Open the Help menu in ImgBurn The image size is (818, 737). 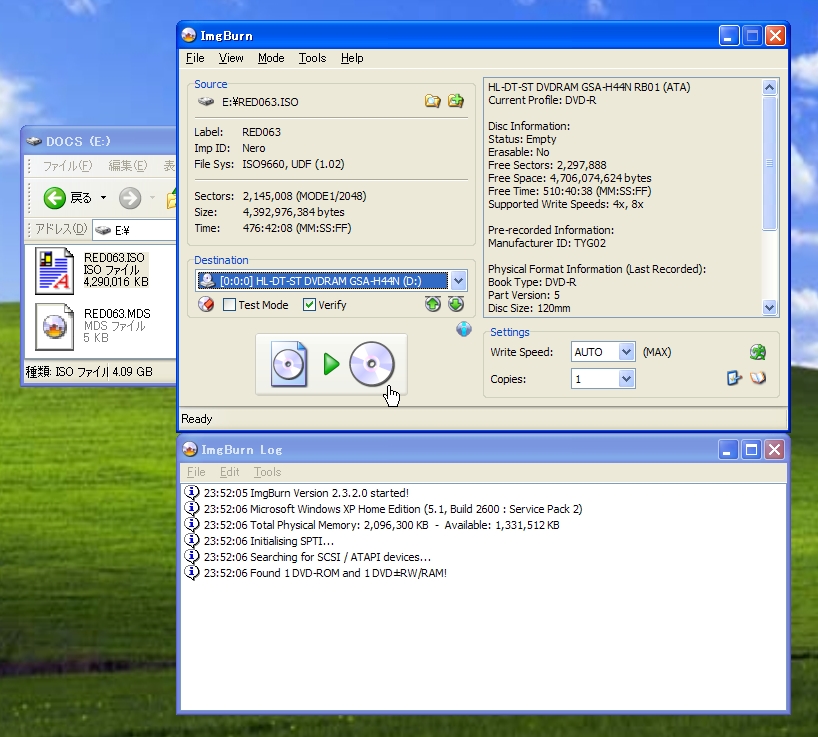click(352, 58)
